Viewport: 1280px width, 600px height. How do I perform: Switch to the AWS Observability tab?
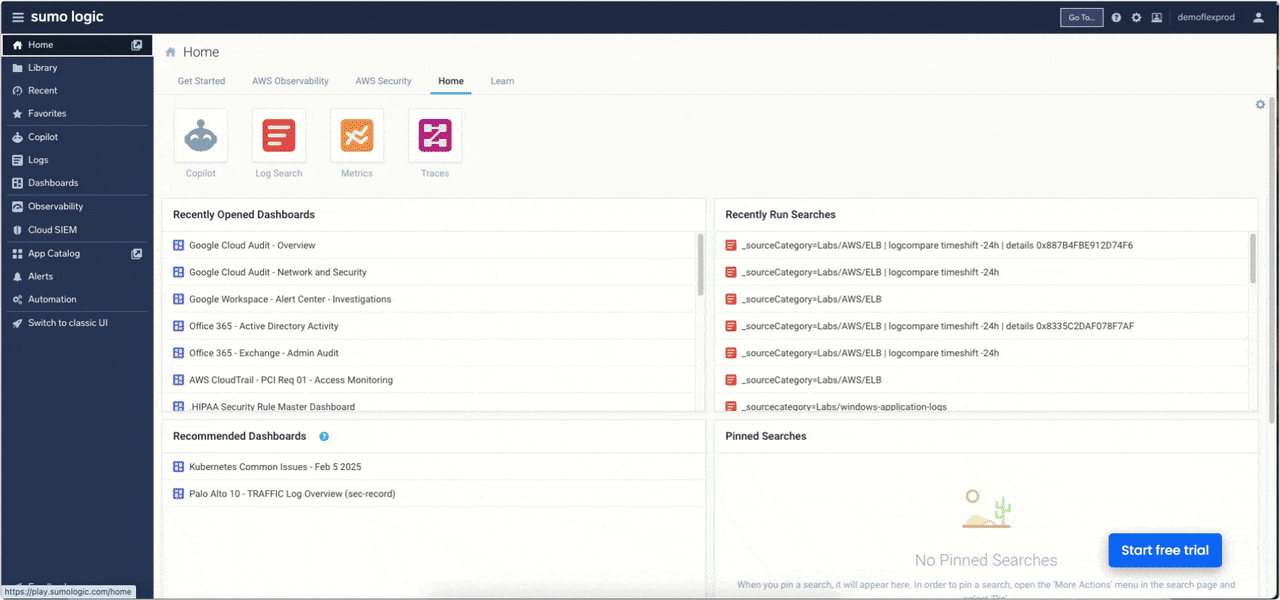coord(290,81)
